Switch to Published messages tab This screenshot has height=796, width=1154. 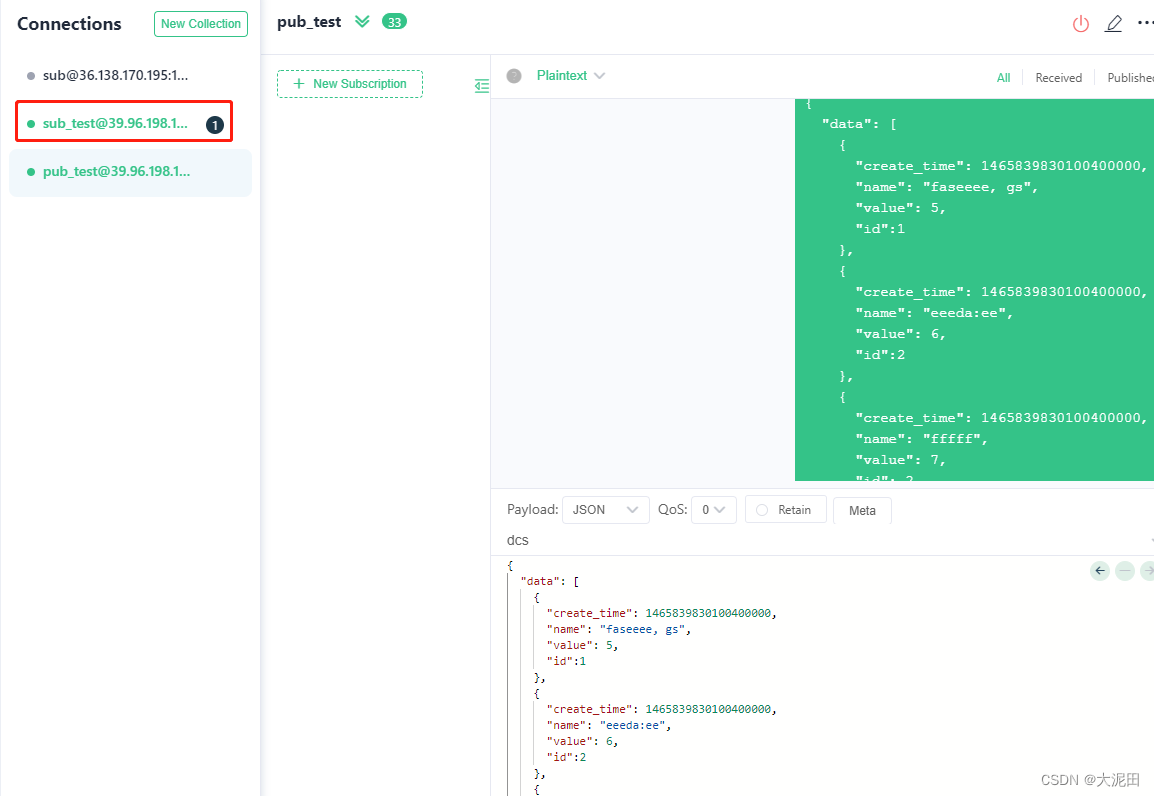[x=1130, y=78]
